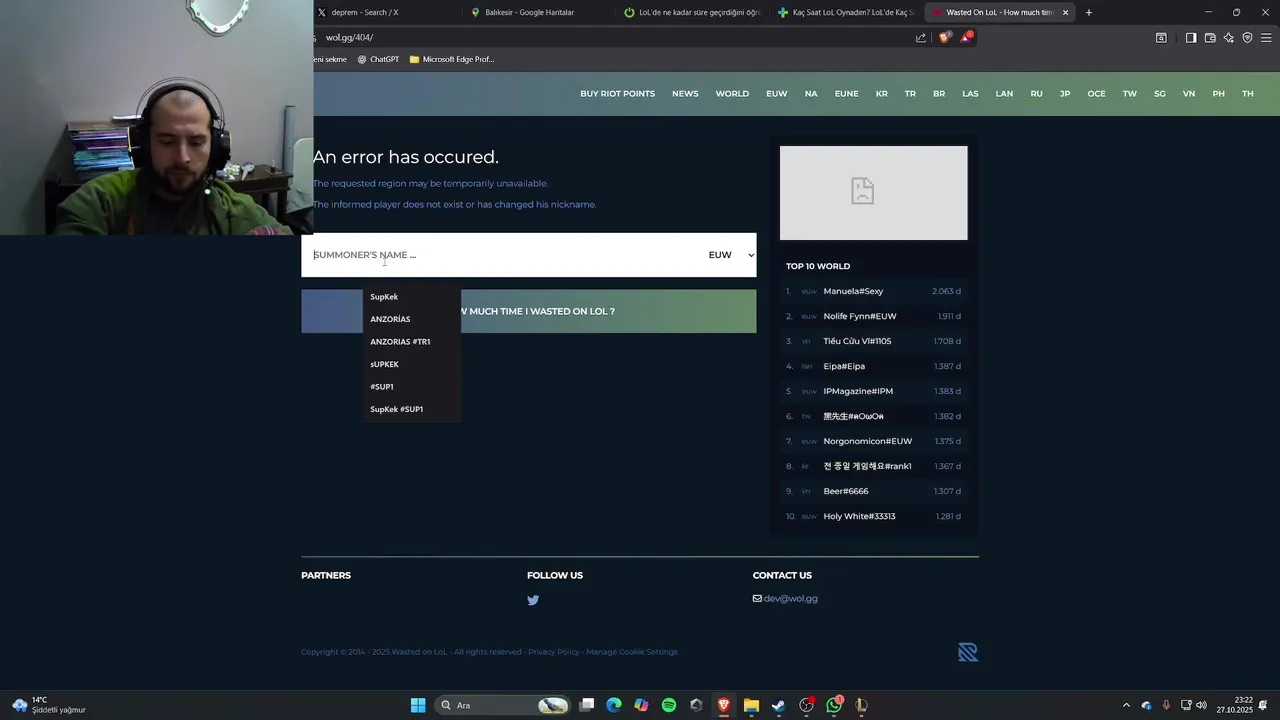Select KR region in nav bar
This screenshot has width=1280, height=720.
[881, 94]
